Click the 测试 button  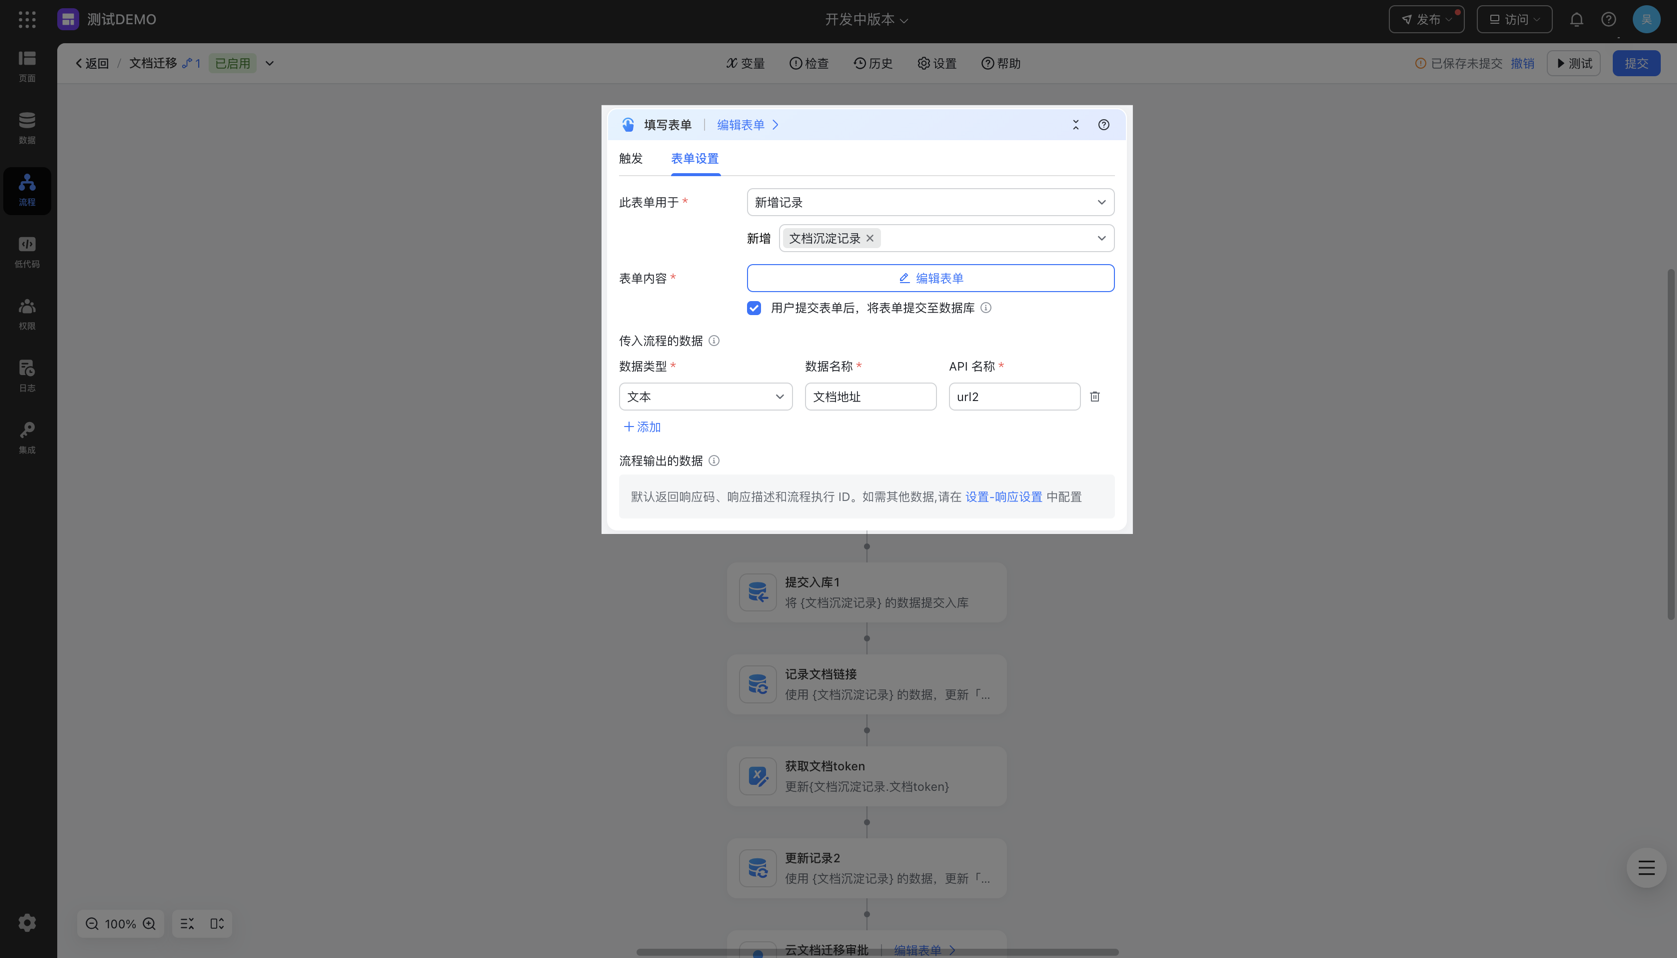(1574, 63)
